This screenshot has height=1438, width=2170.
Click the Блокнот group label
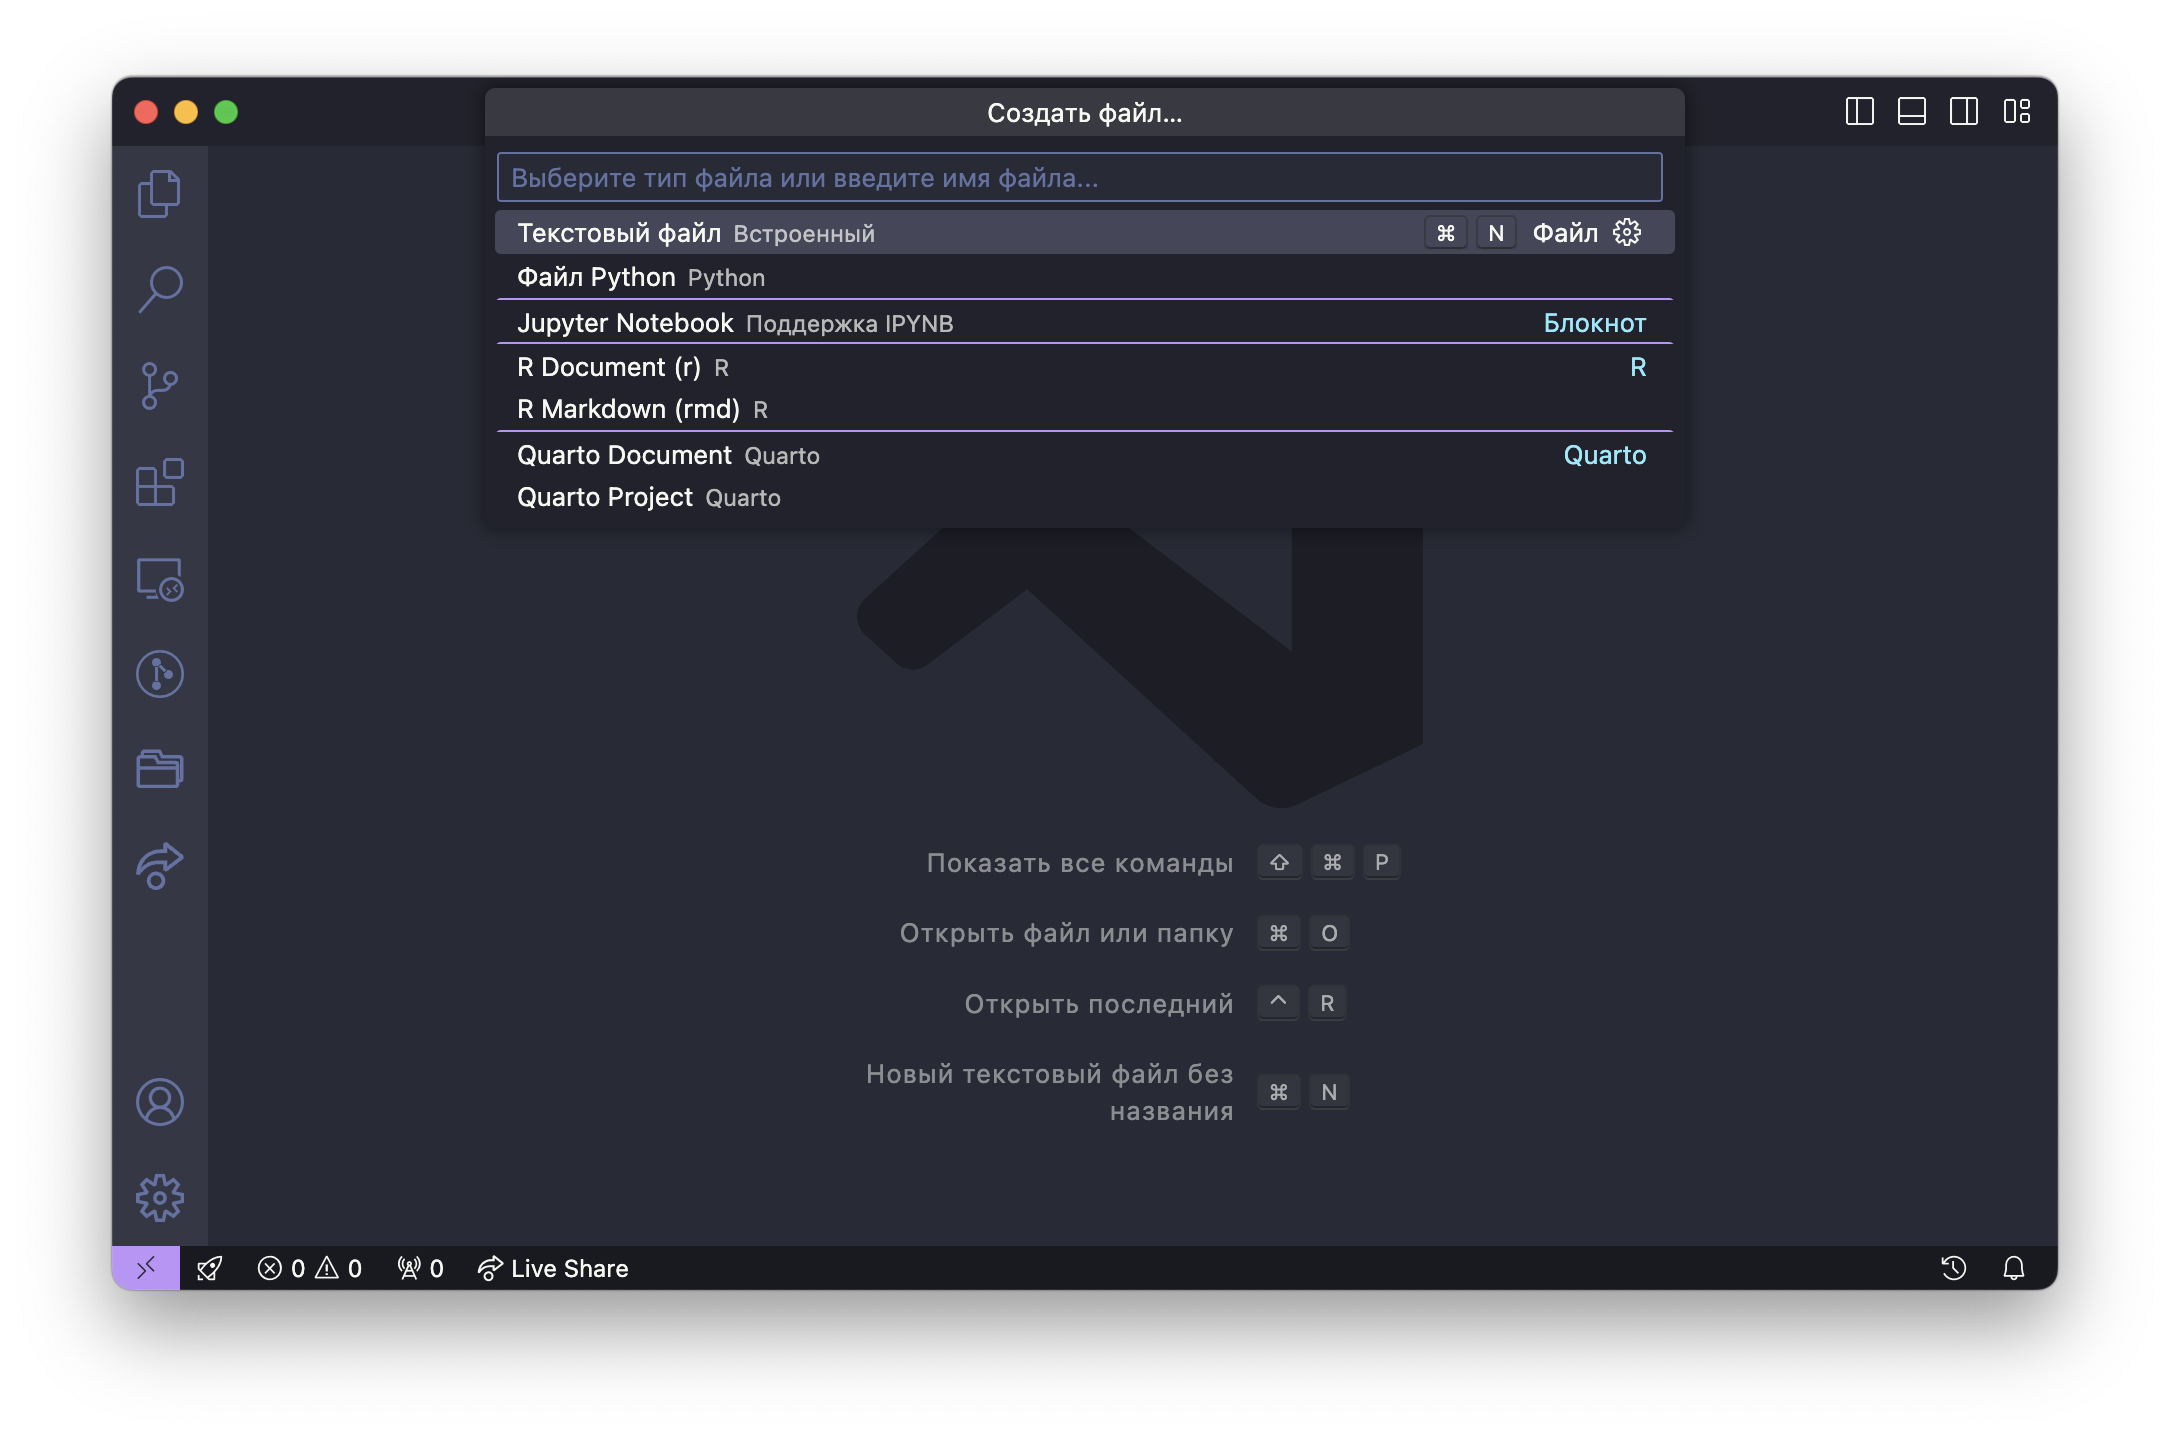1594,323
